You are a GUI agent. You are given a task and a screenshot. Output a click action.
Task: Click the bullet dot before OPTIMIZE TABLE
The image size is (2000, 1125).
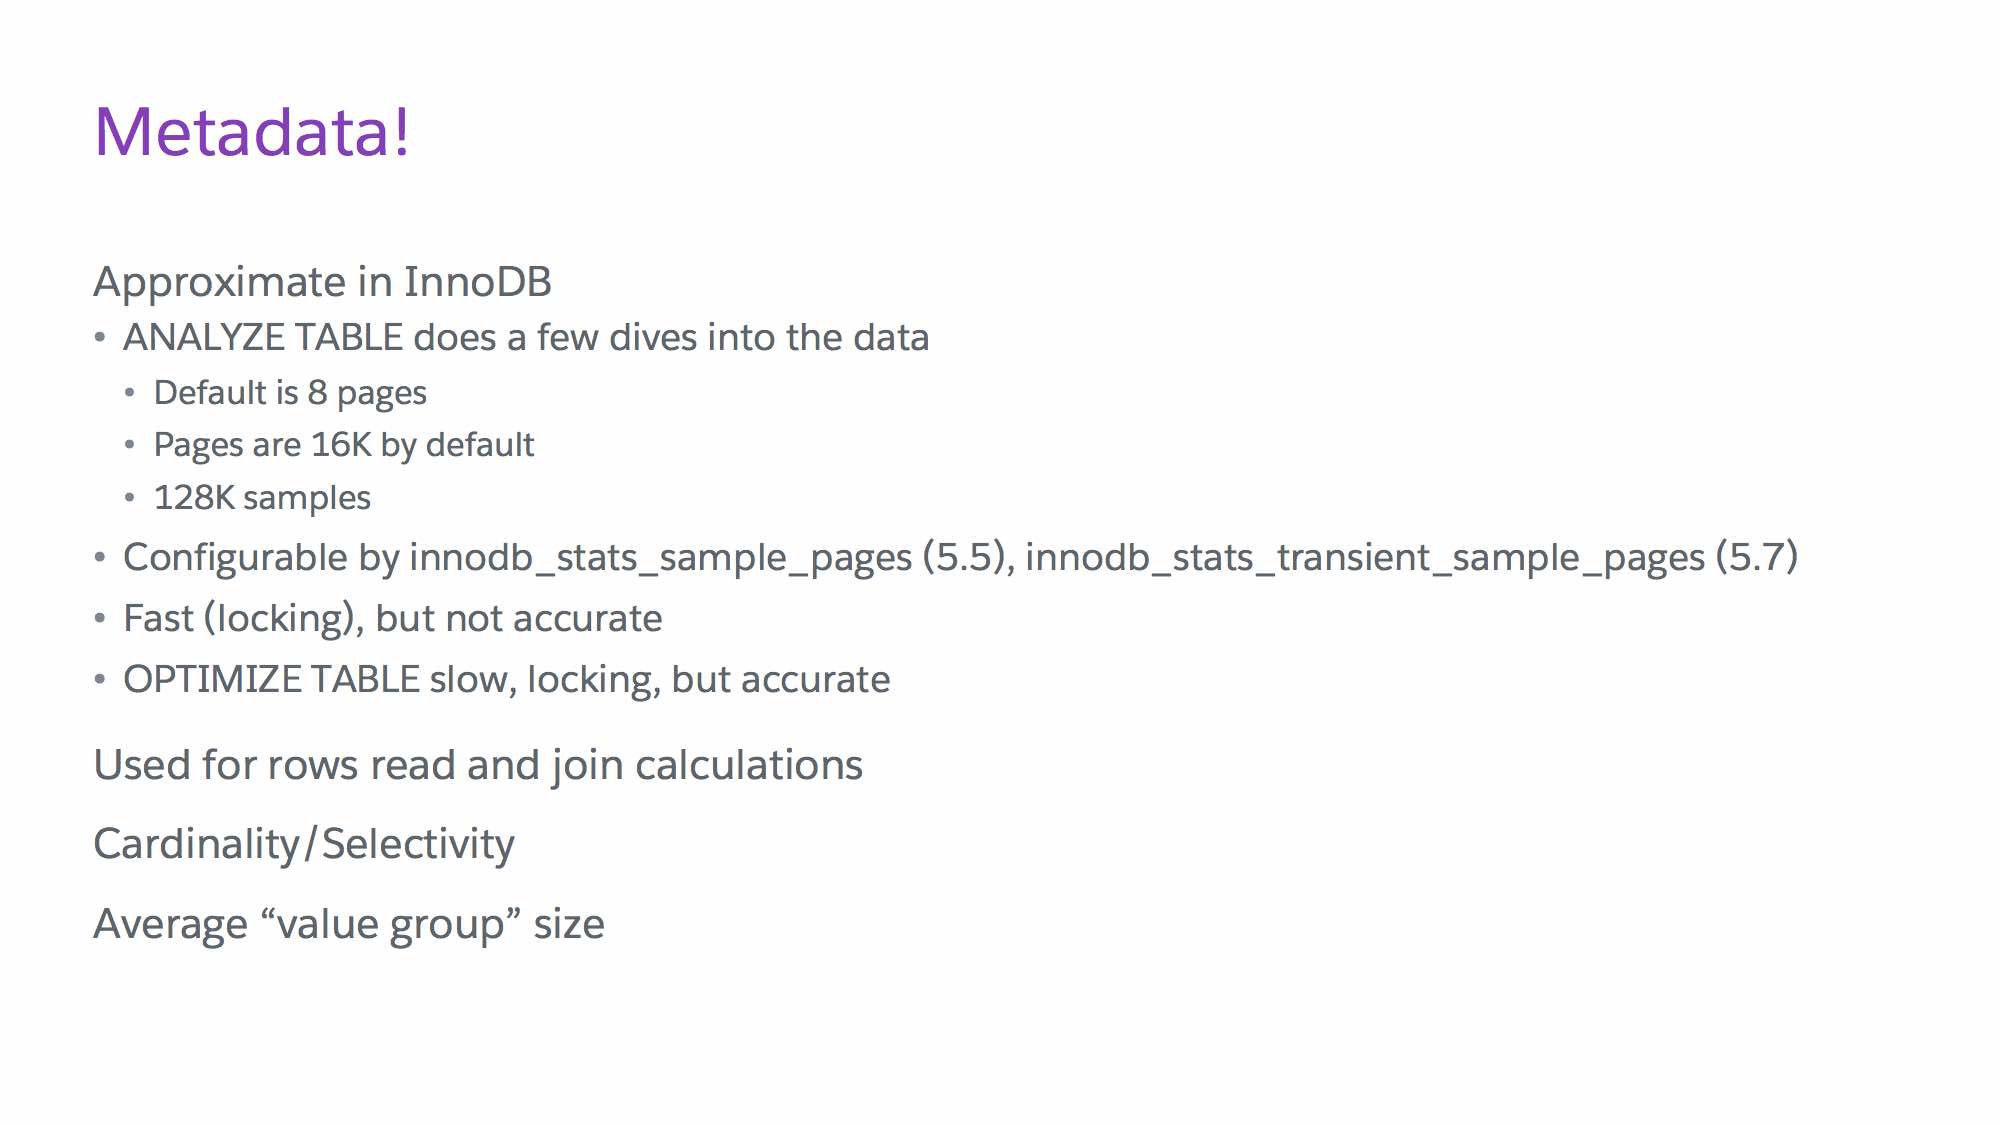[100, 680]
